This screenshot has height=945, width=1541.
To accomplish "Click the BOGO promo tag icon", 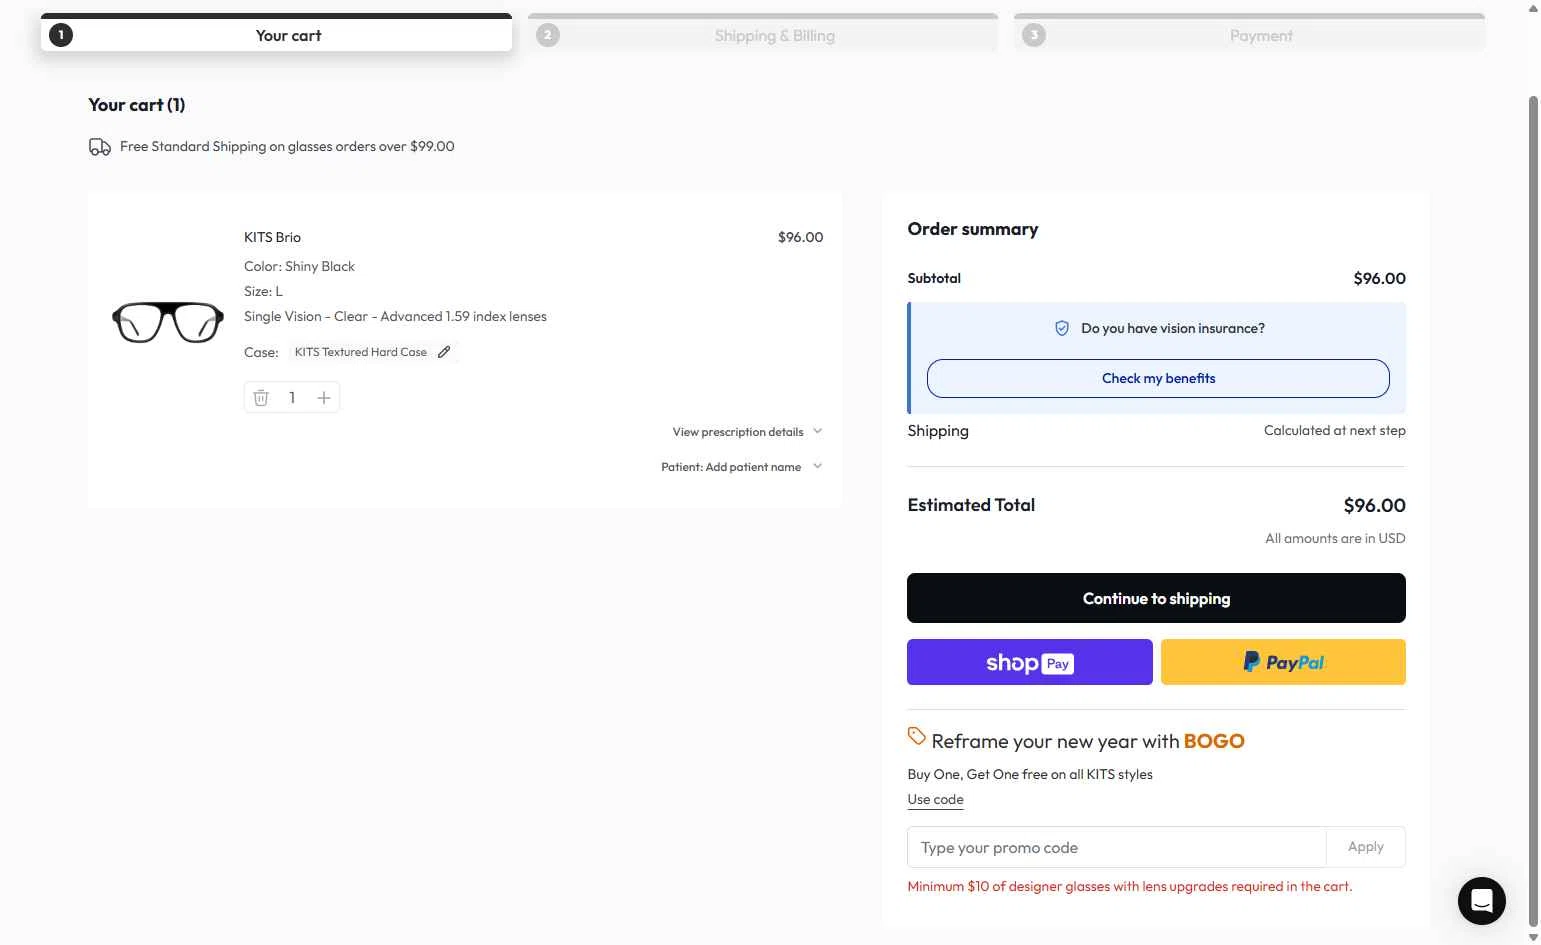I will point(917,736).
